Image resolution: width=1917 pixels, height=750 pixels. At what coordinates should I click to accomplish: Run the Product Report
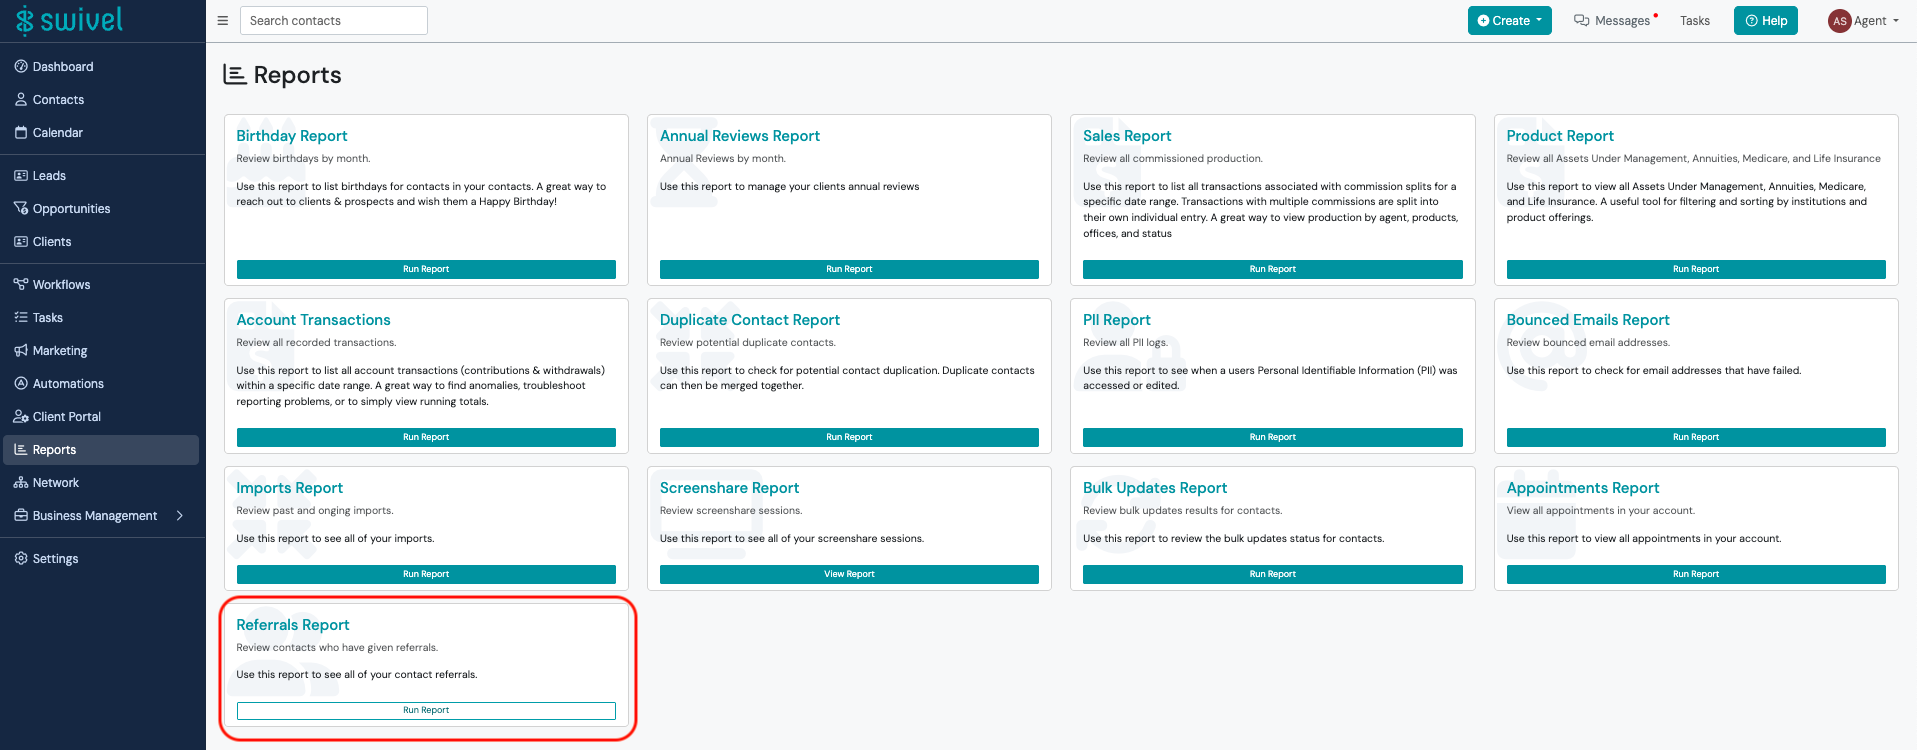(x=1696, y=270)
